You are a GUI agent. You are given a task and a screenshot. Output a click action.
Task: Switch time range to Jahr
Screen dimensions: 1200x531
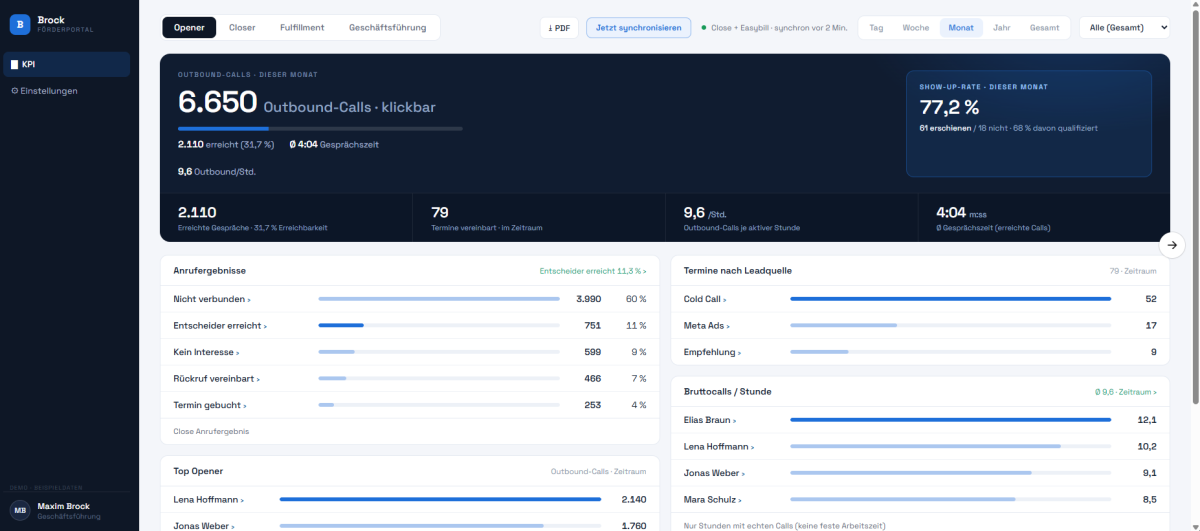pyautogui.click(x=1001, y=28)
